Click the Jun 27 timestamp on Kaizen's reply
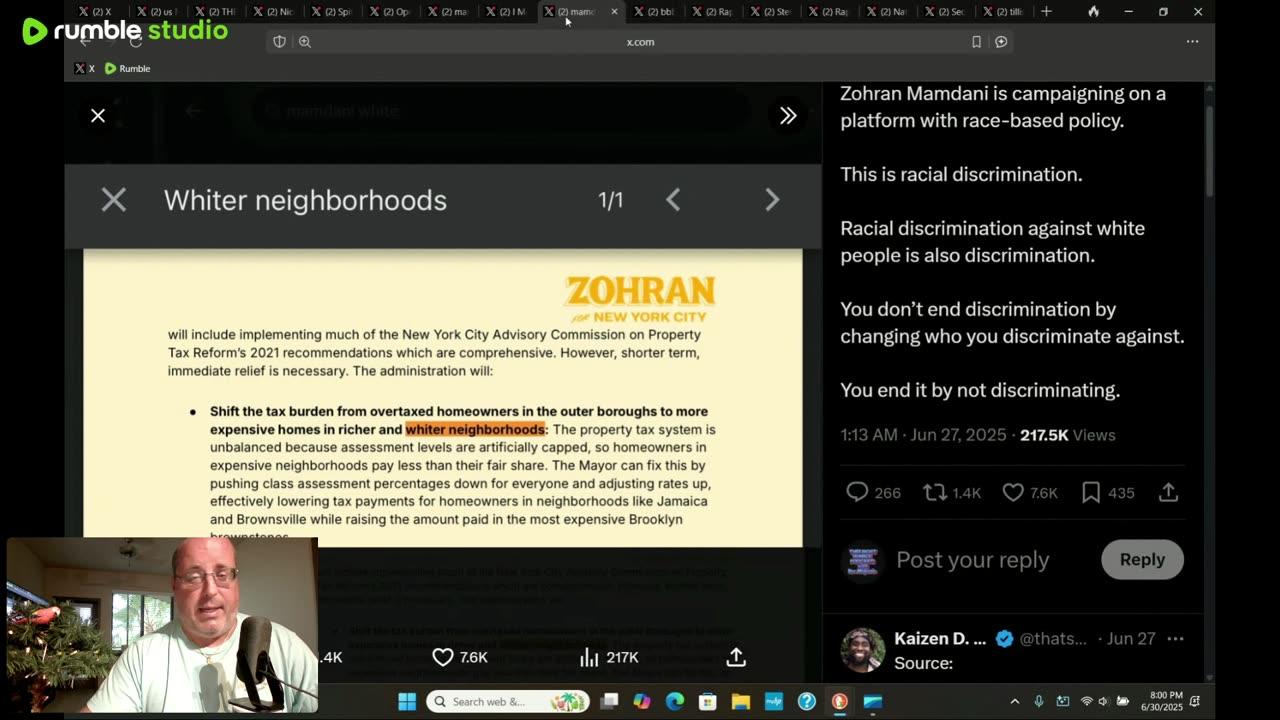This screenshot has height=720, width=1280. (x=1131, y=639)
